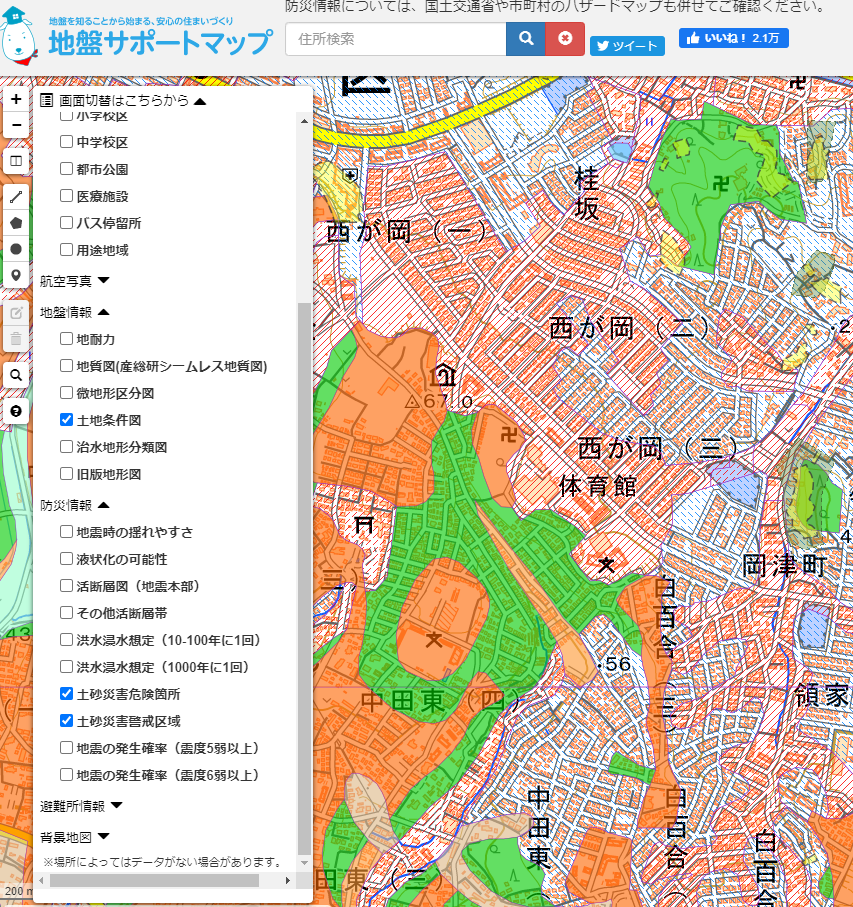Expand the 避難所情報 section

[116, 805]
